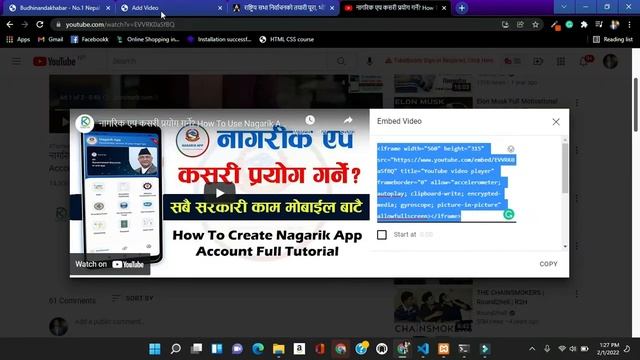Click COPY to copy embed code
The height and width of the screenshot is (360, 640).
(x=548, y=264)
